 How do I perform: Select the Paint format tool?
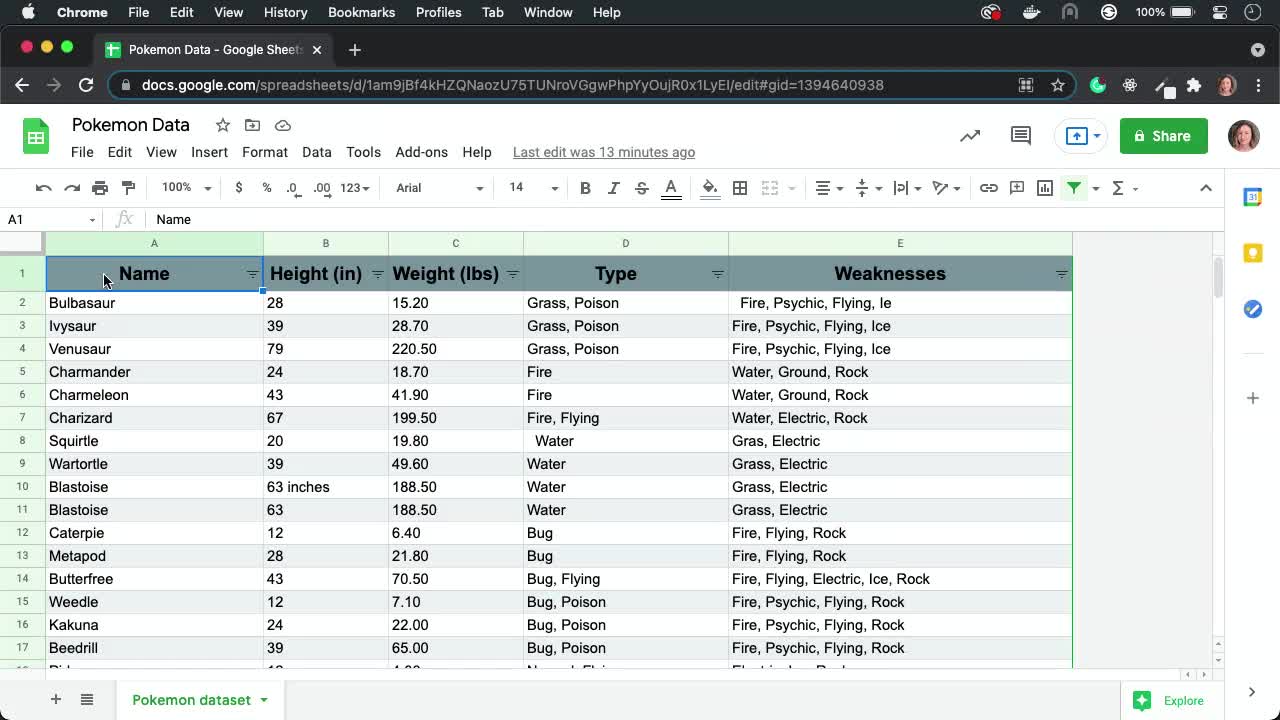coord(128,188)
